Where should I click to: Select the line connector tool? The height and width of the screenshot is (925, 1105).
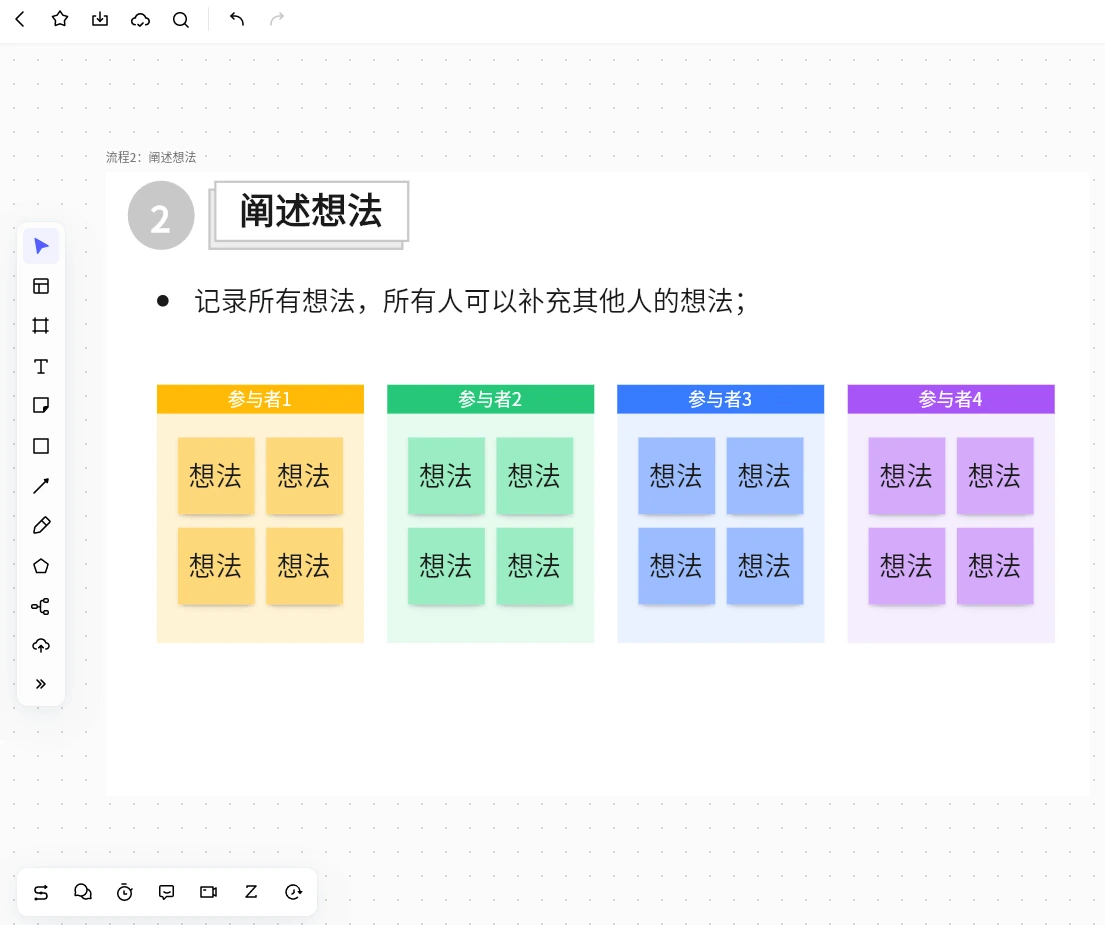click(41, 485)
